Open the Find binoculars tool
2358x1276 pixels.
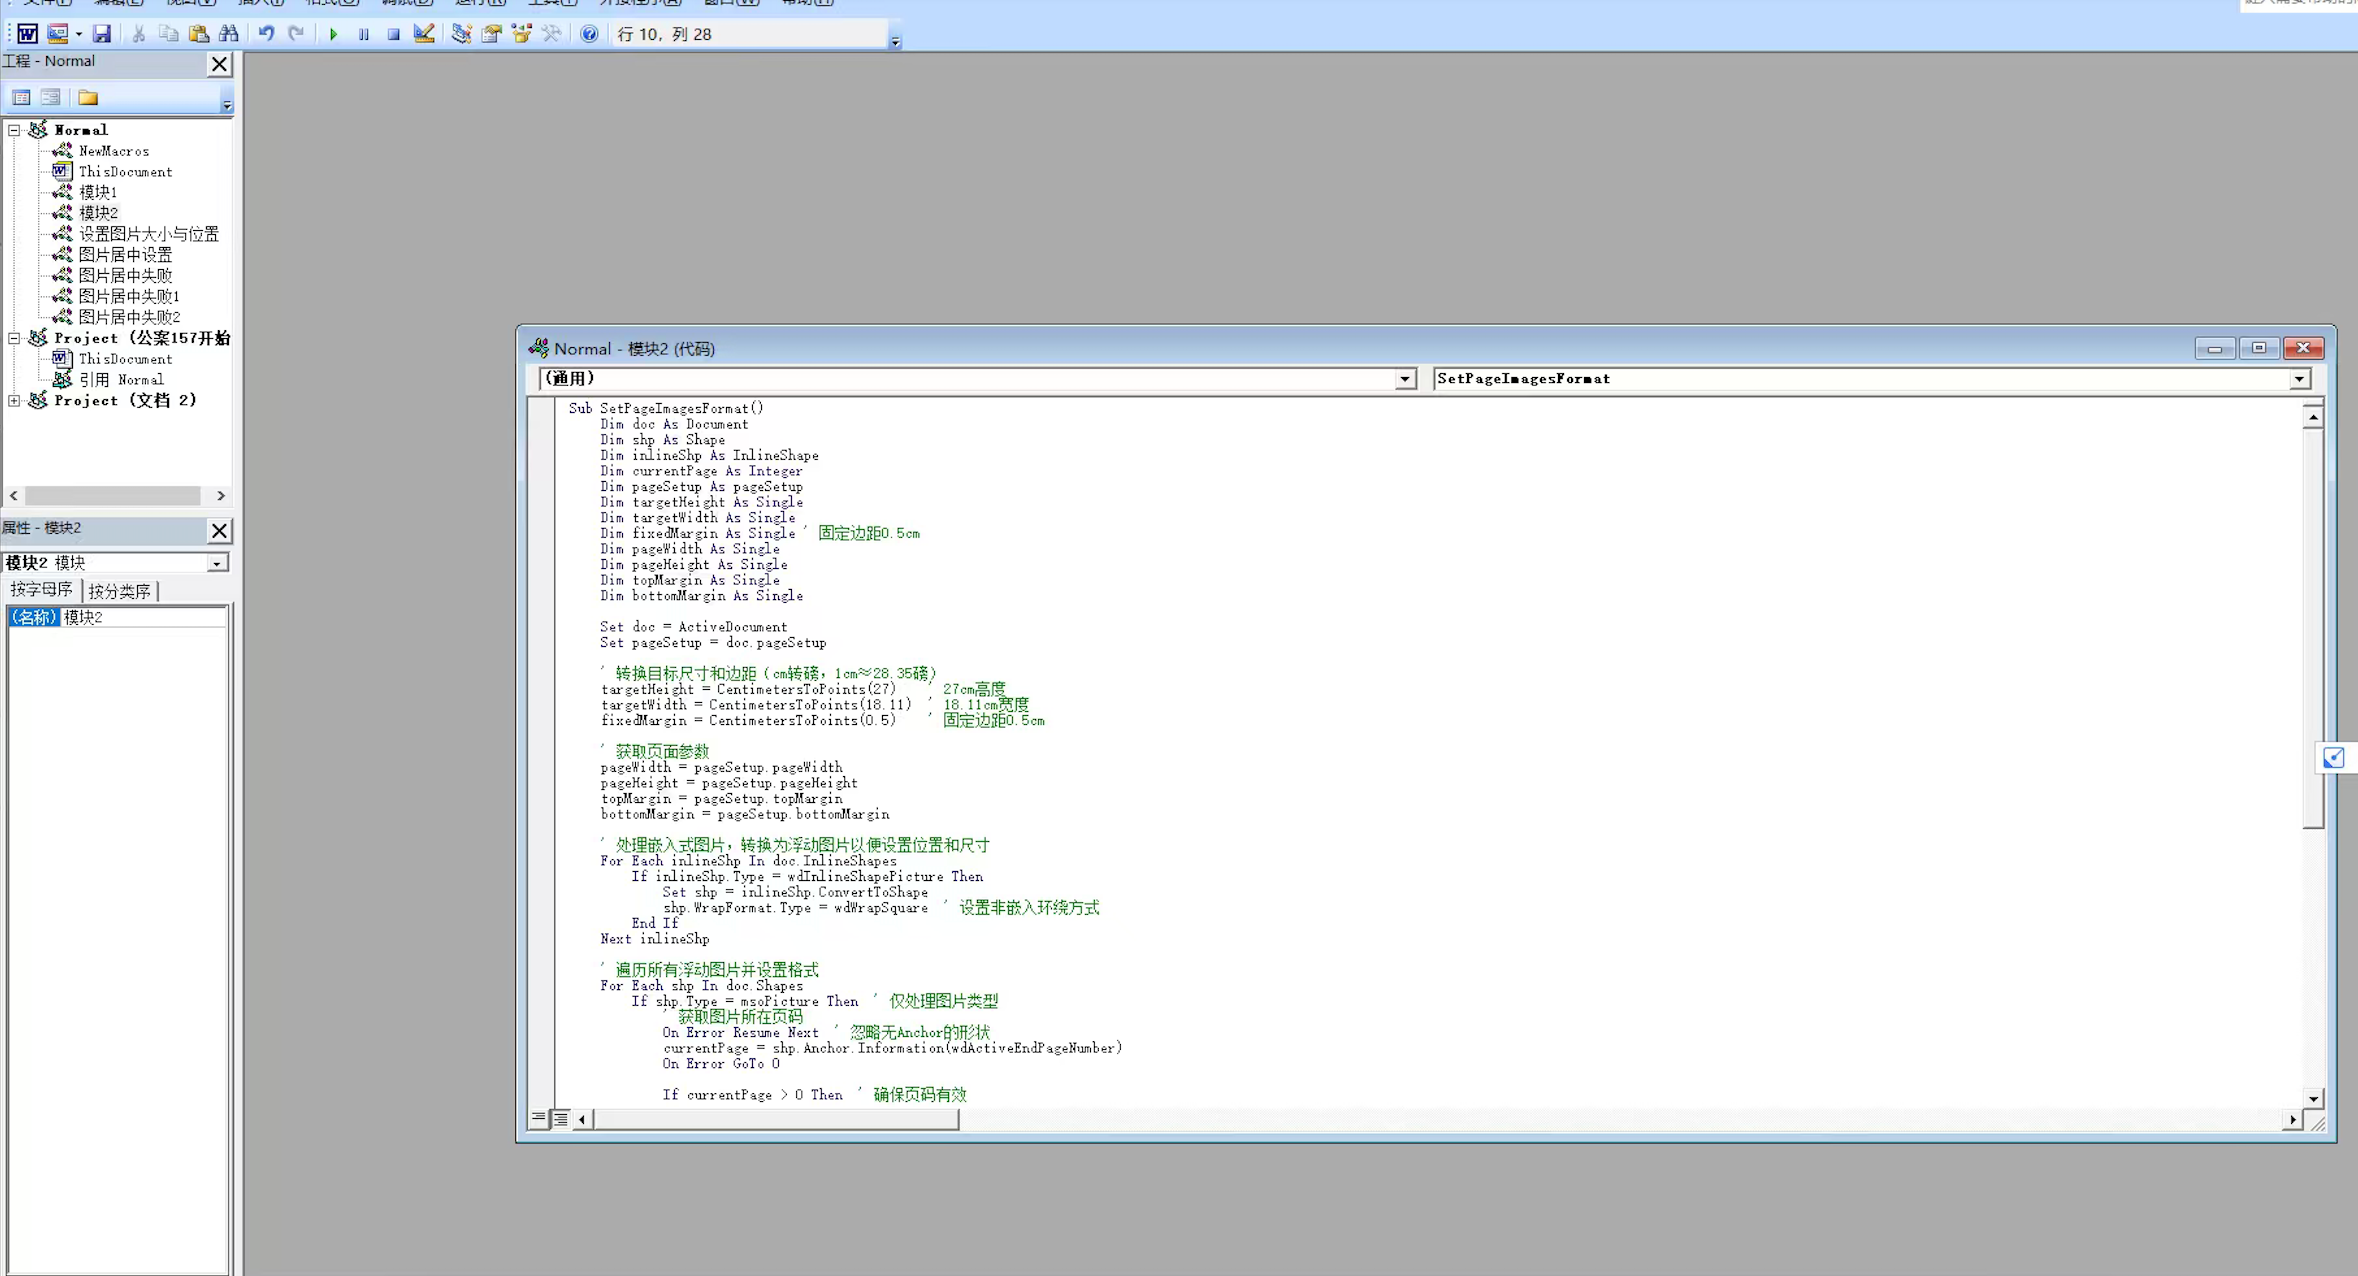229,34
